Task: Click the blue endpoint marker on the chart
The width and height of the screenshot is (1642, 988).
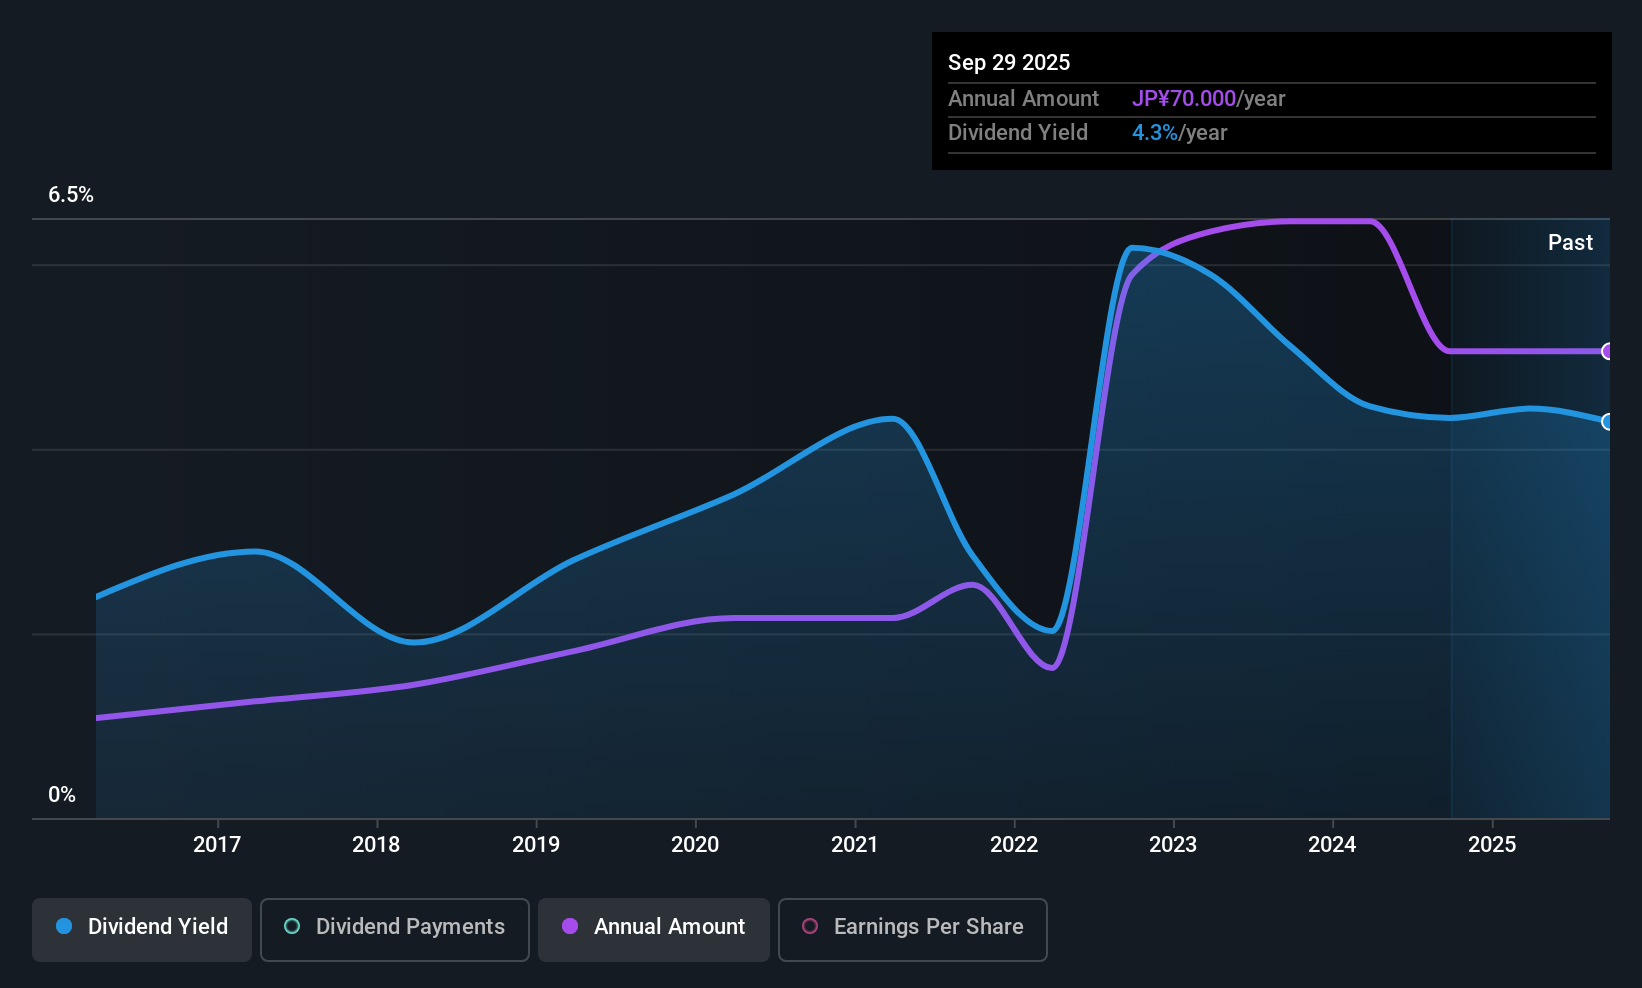Action: click(1607, 422)
